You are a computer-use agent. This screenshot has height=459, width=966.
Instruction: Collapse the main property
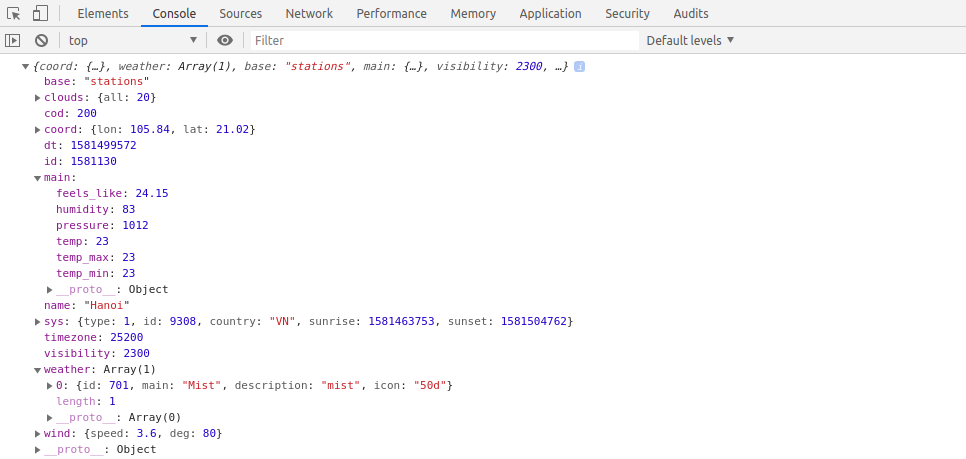[38, 177]
